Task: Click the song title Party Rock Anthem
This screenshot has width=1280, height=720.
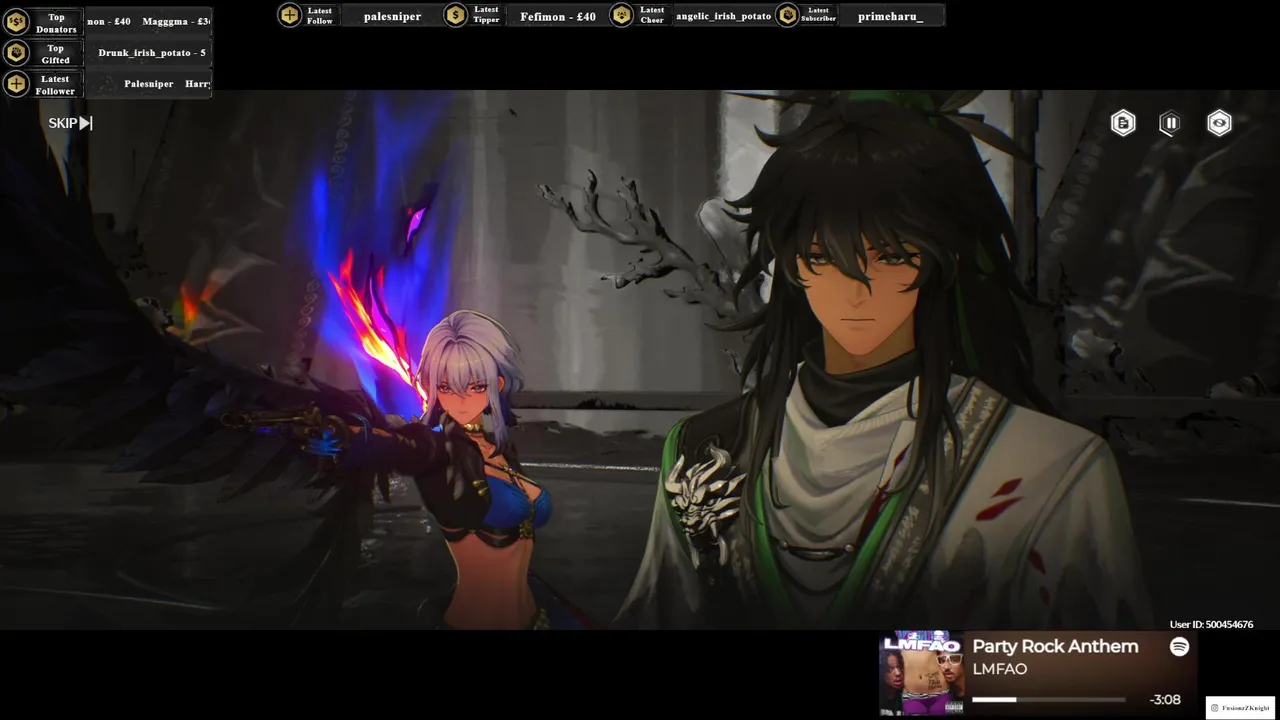Action: tap(1055, 647)
